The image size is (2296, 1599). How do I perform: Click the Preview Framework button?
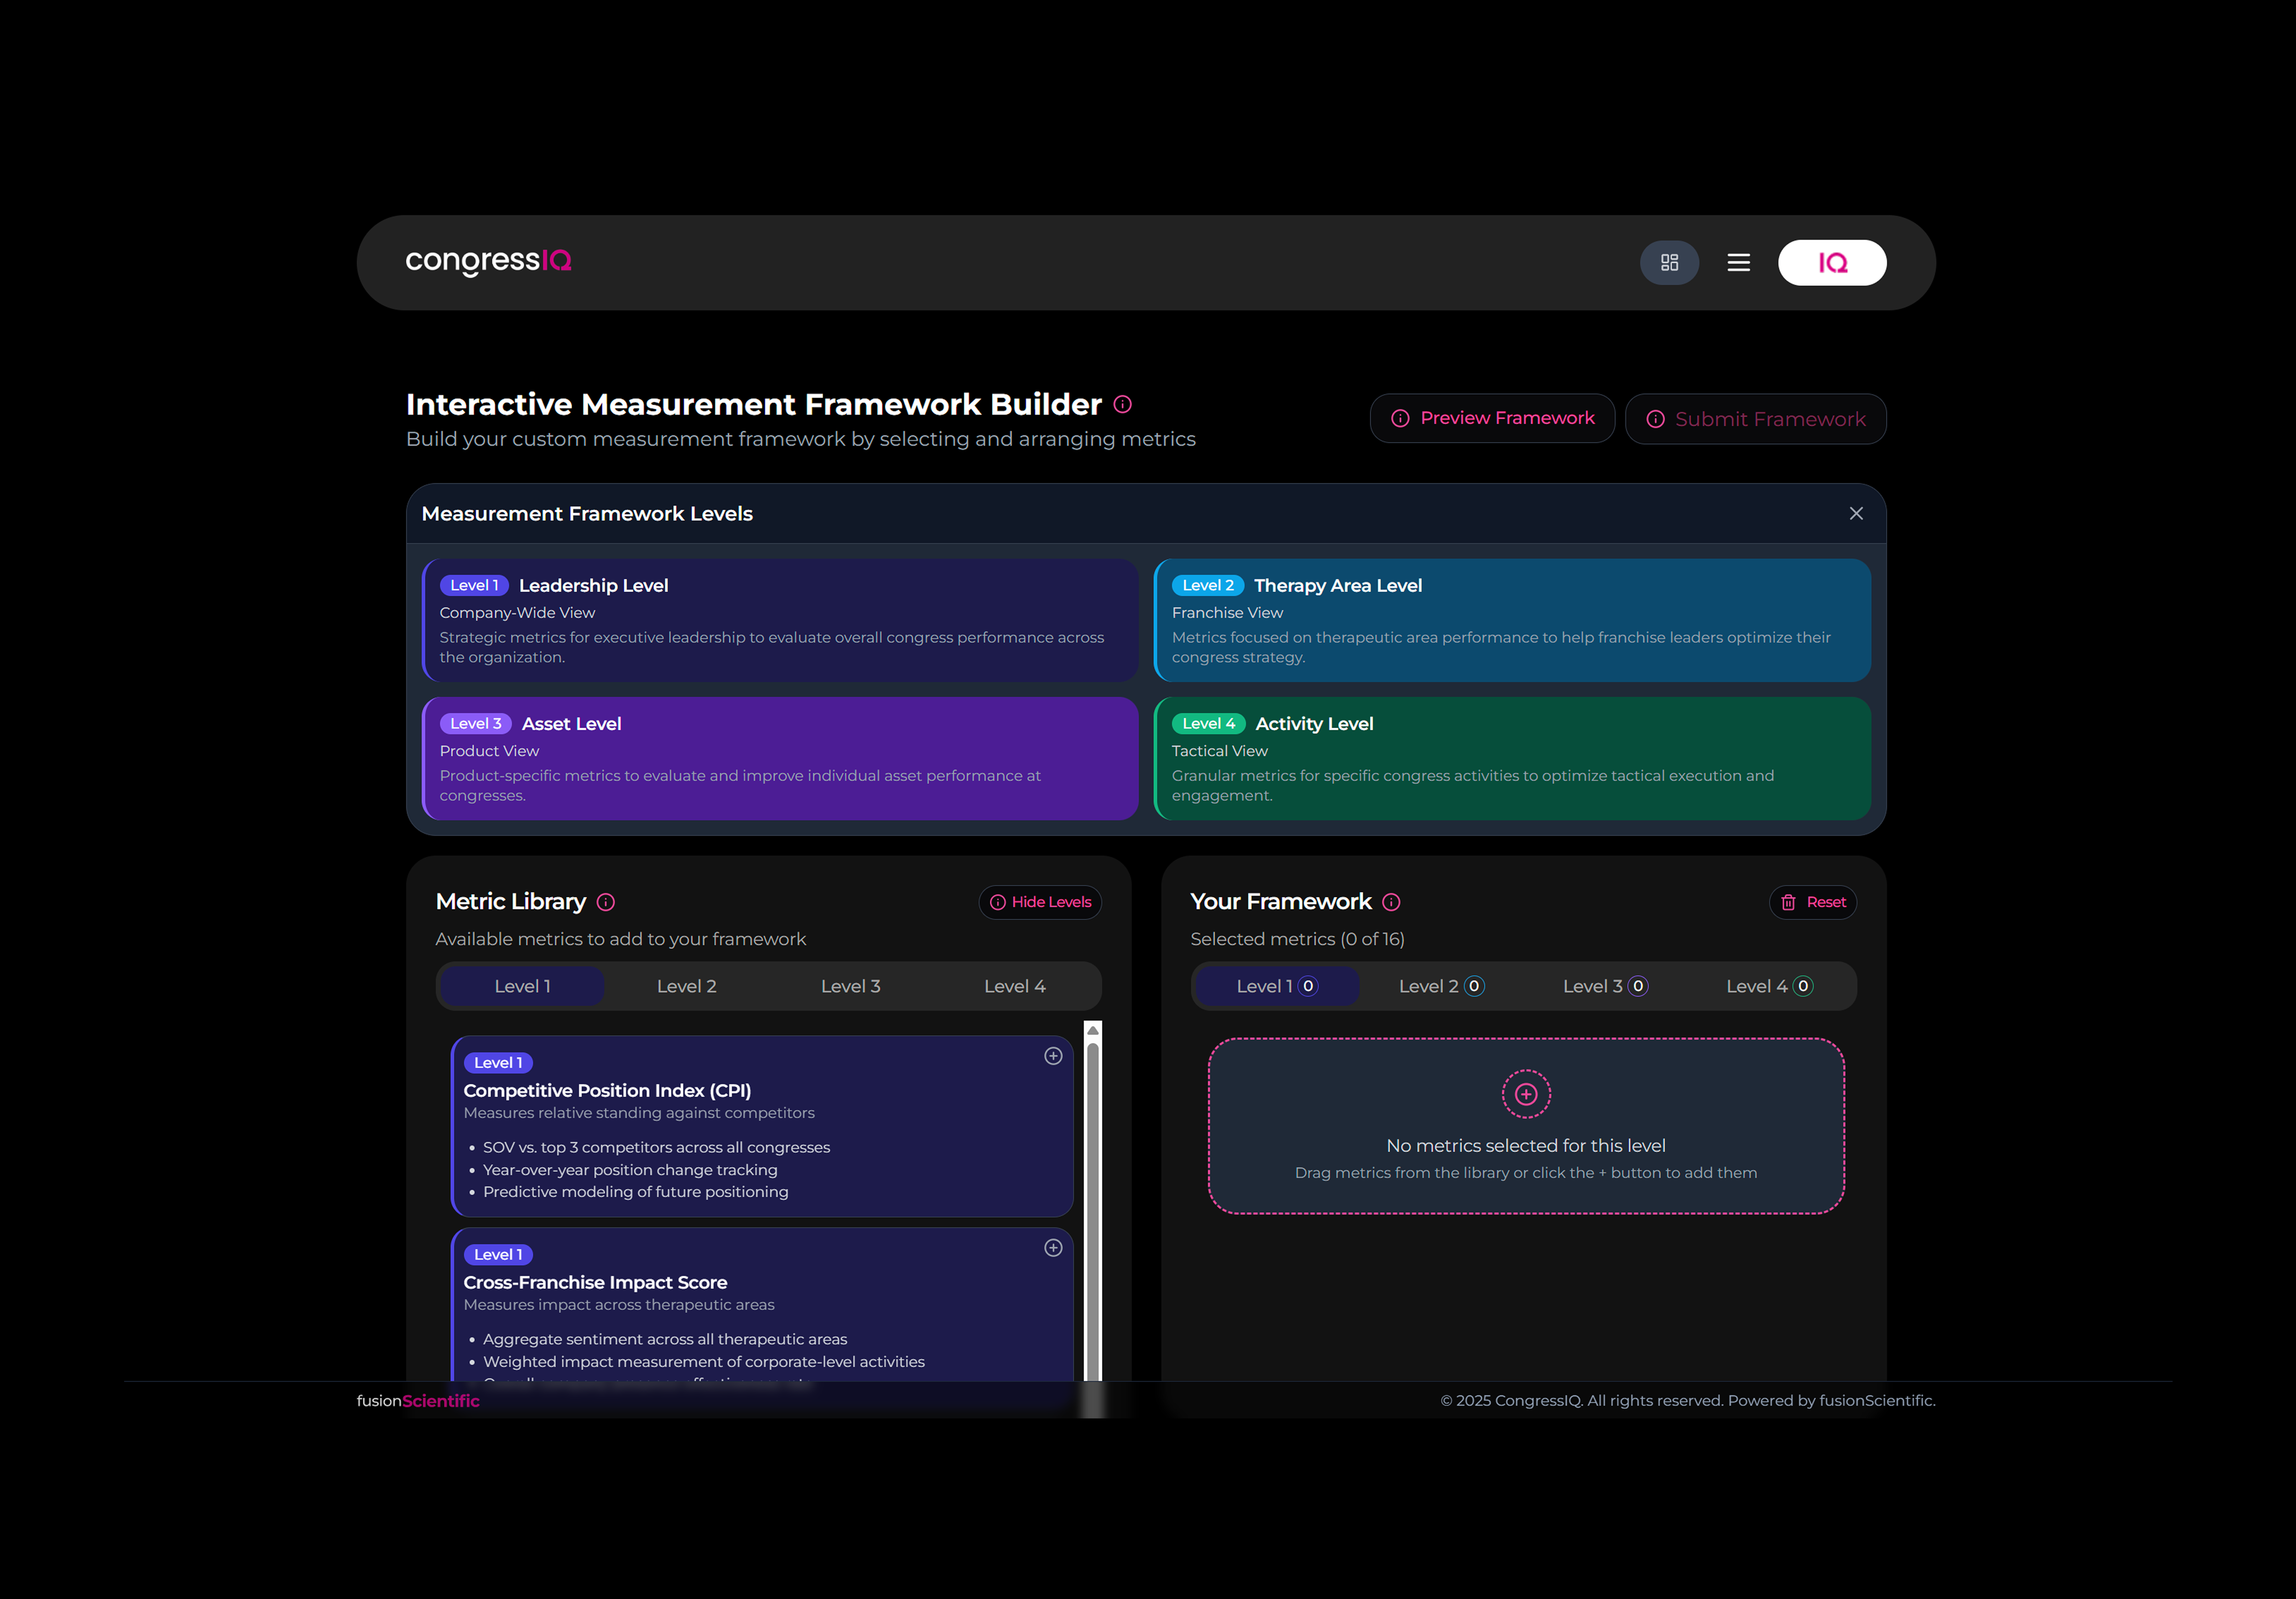click(1492, 418)
